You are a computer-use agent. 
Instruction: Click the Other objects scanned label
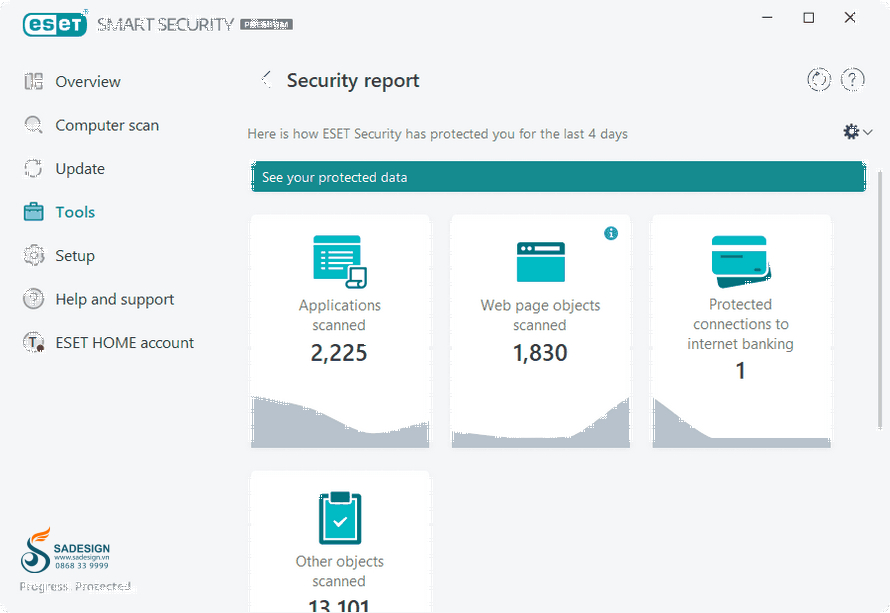339,571
